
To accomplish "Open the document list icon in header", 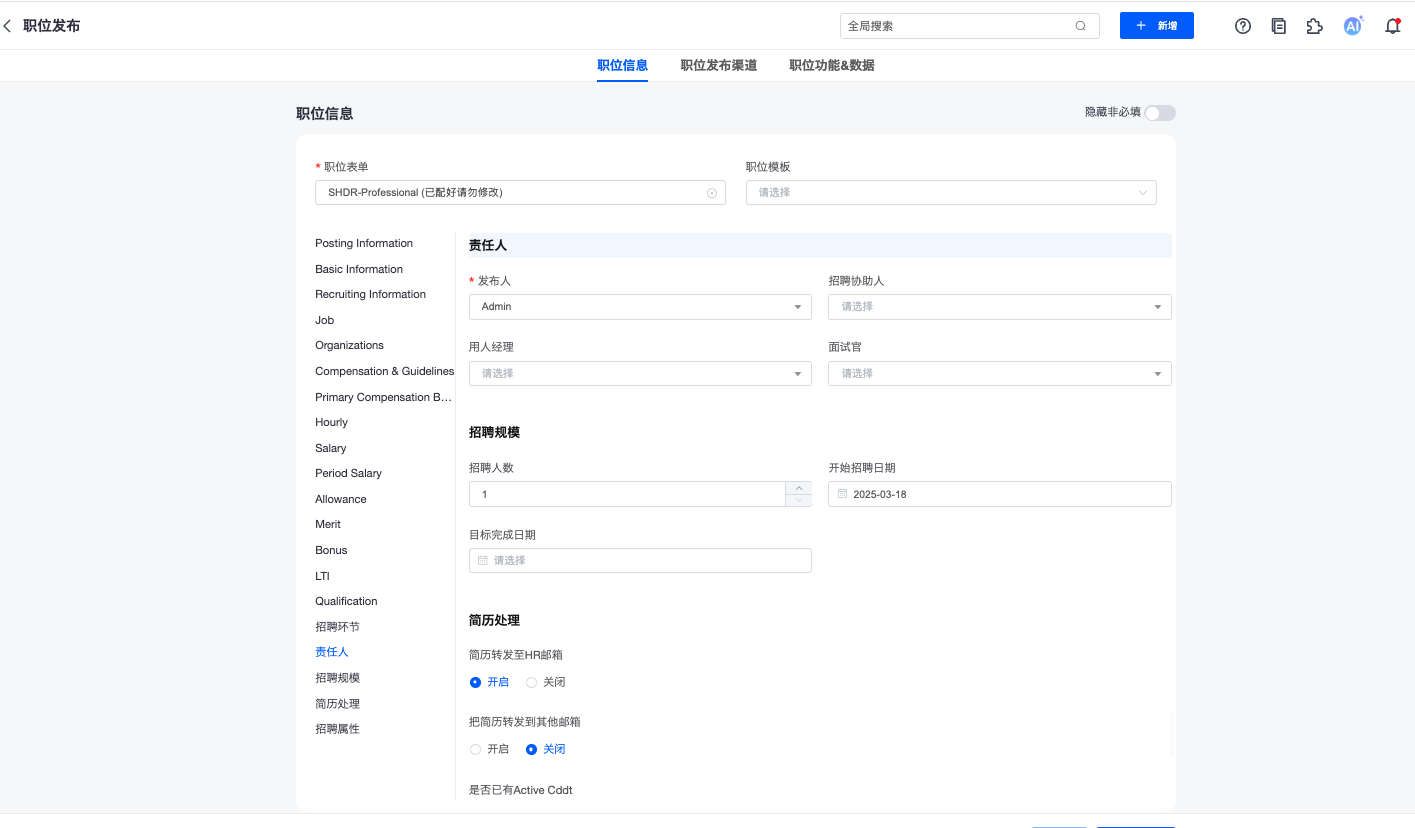I will coord(1279,26).
